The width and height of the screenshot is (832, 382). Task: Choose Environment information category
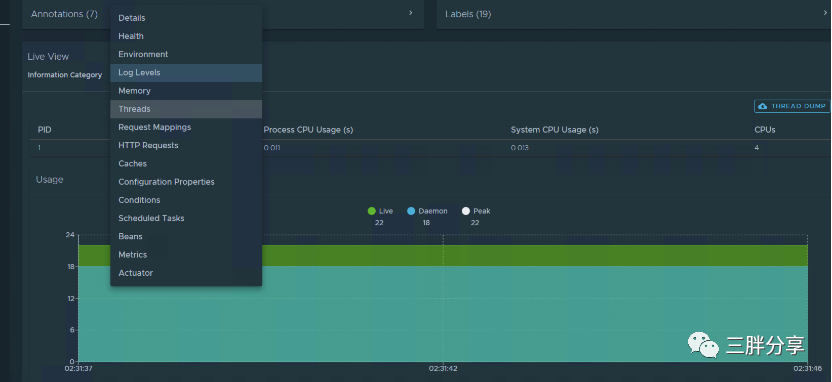click(x=186, y=54)
